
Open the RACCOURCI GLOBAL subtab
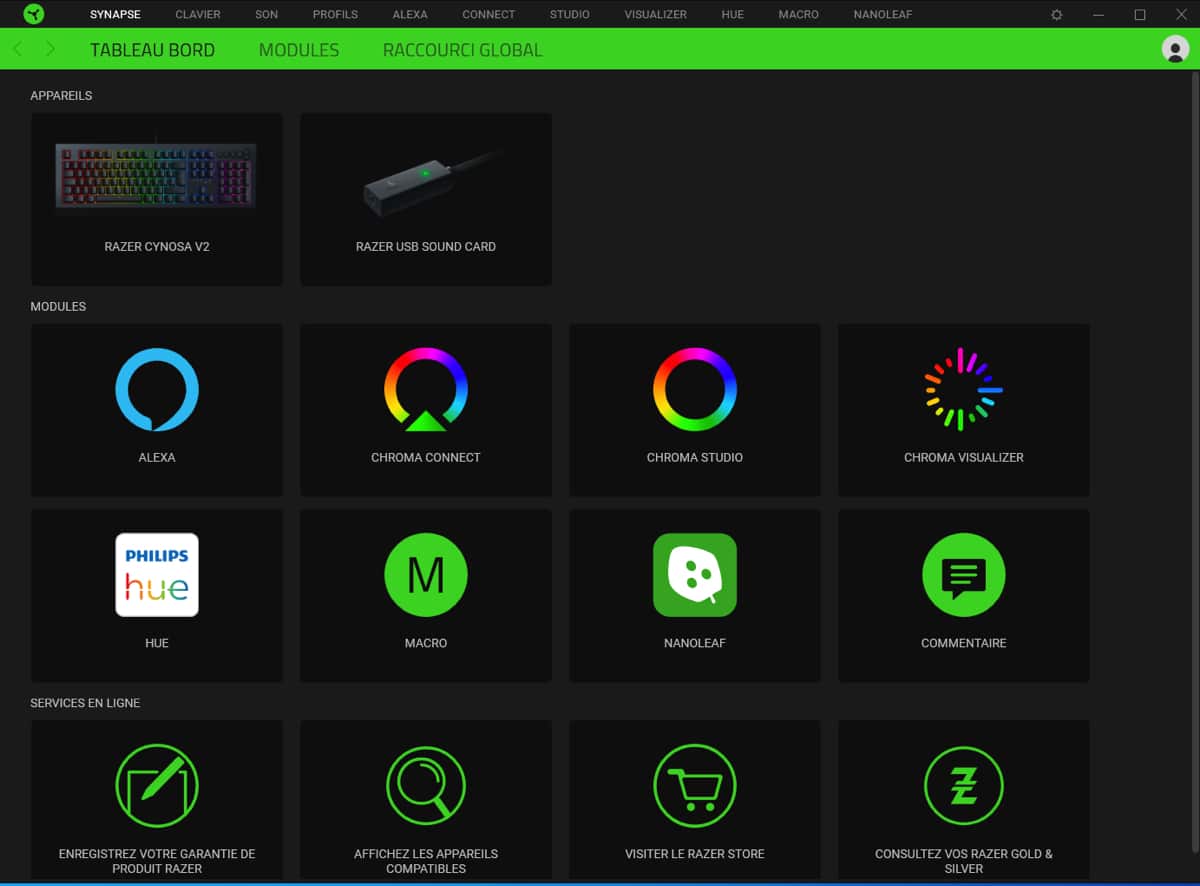point(463,50)
